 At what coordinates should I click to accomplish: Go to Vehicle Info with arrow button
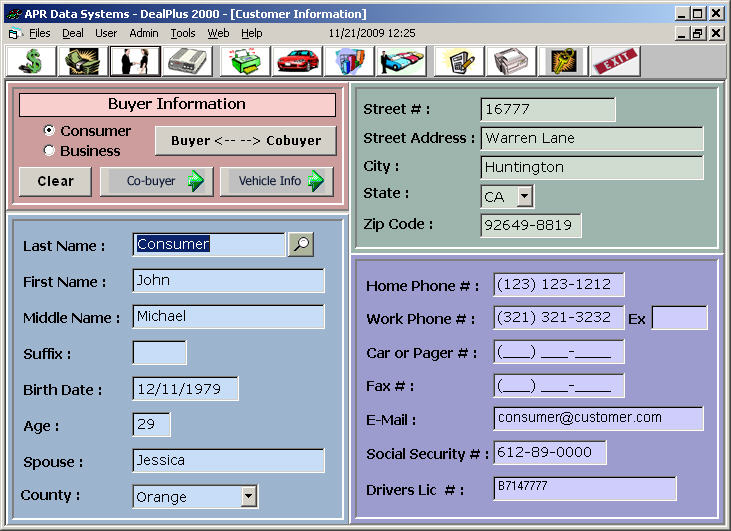tap(277, 181)
